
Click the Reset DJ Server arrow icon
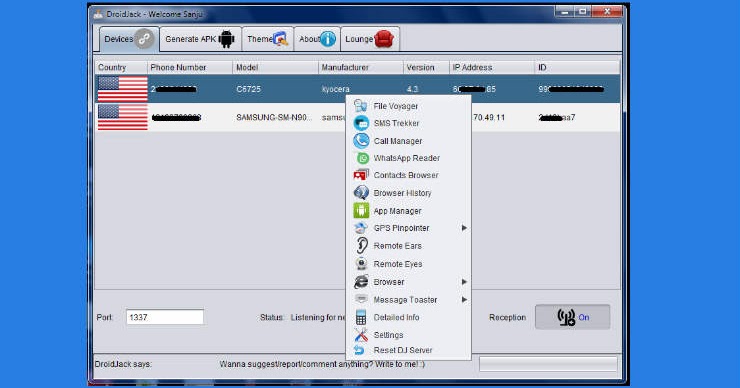coord(359,350)
